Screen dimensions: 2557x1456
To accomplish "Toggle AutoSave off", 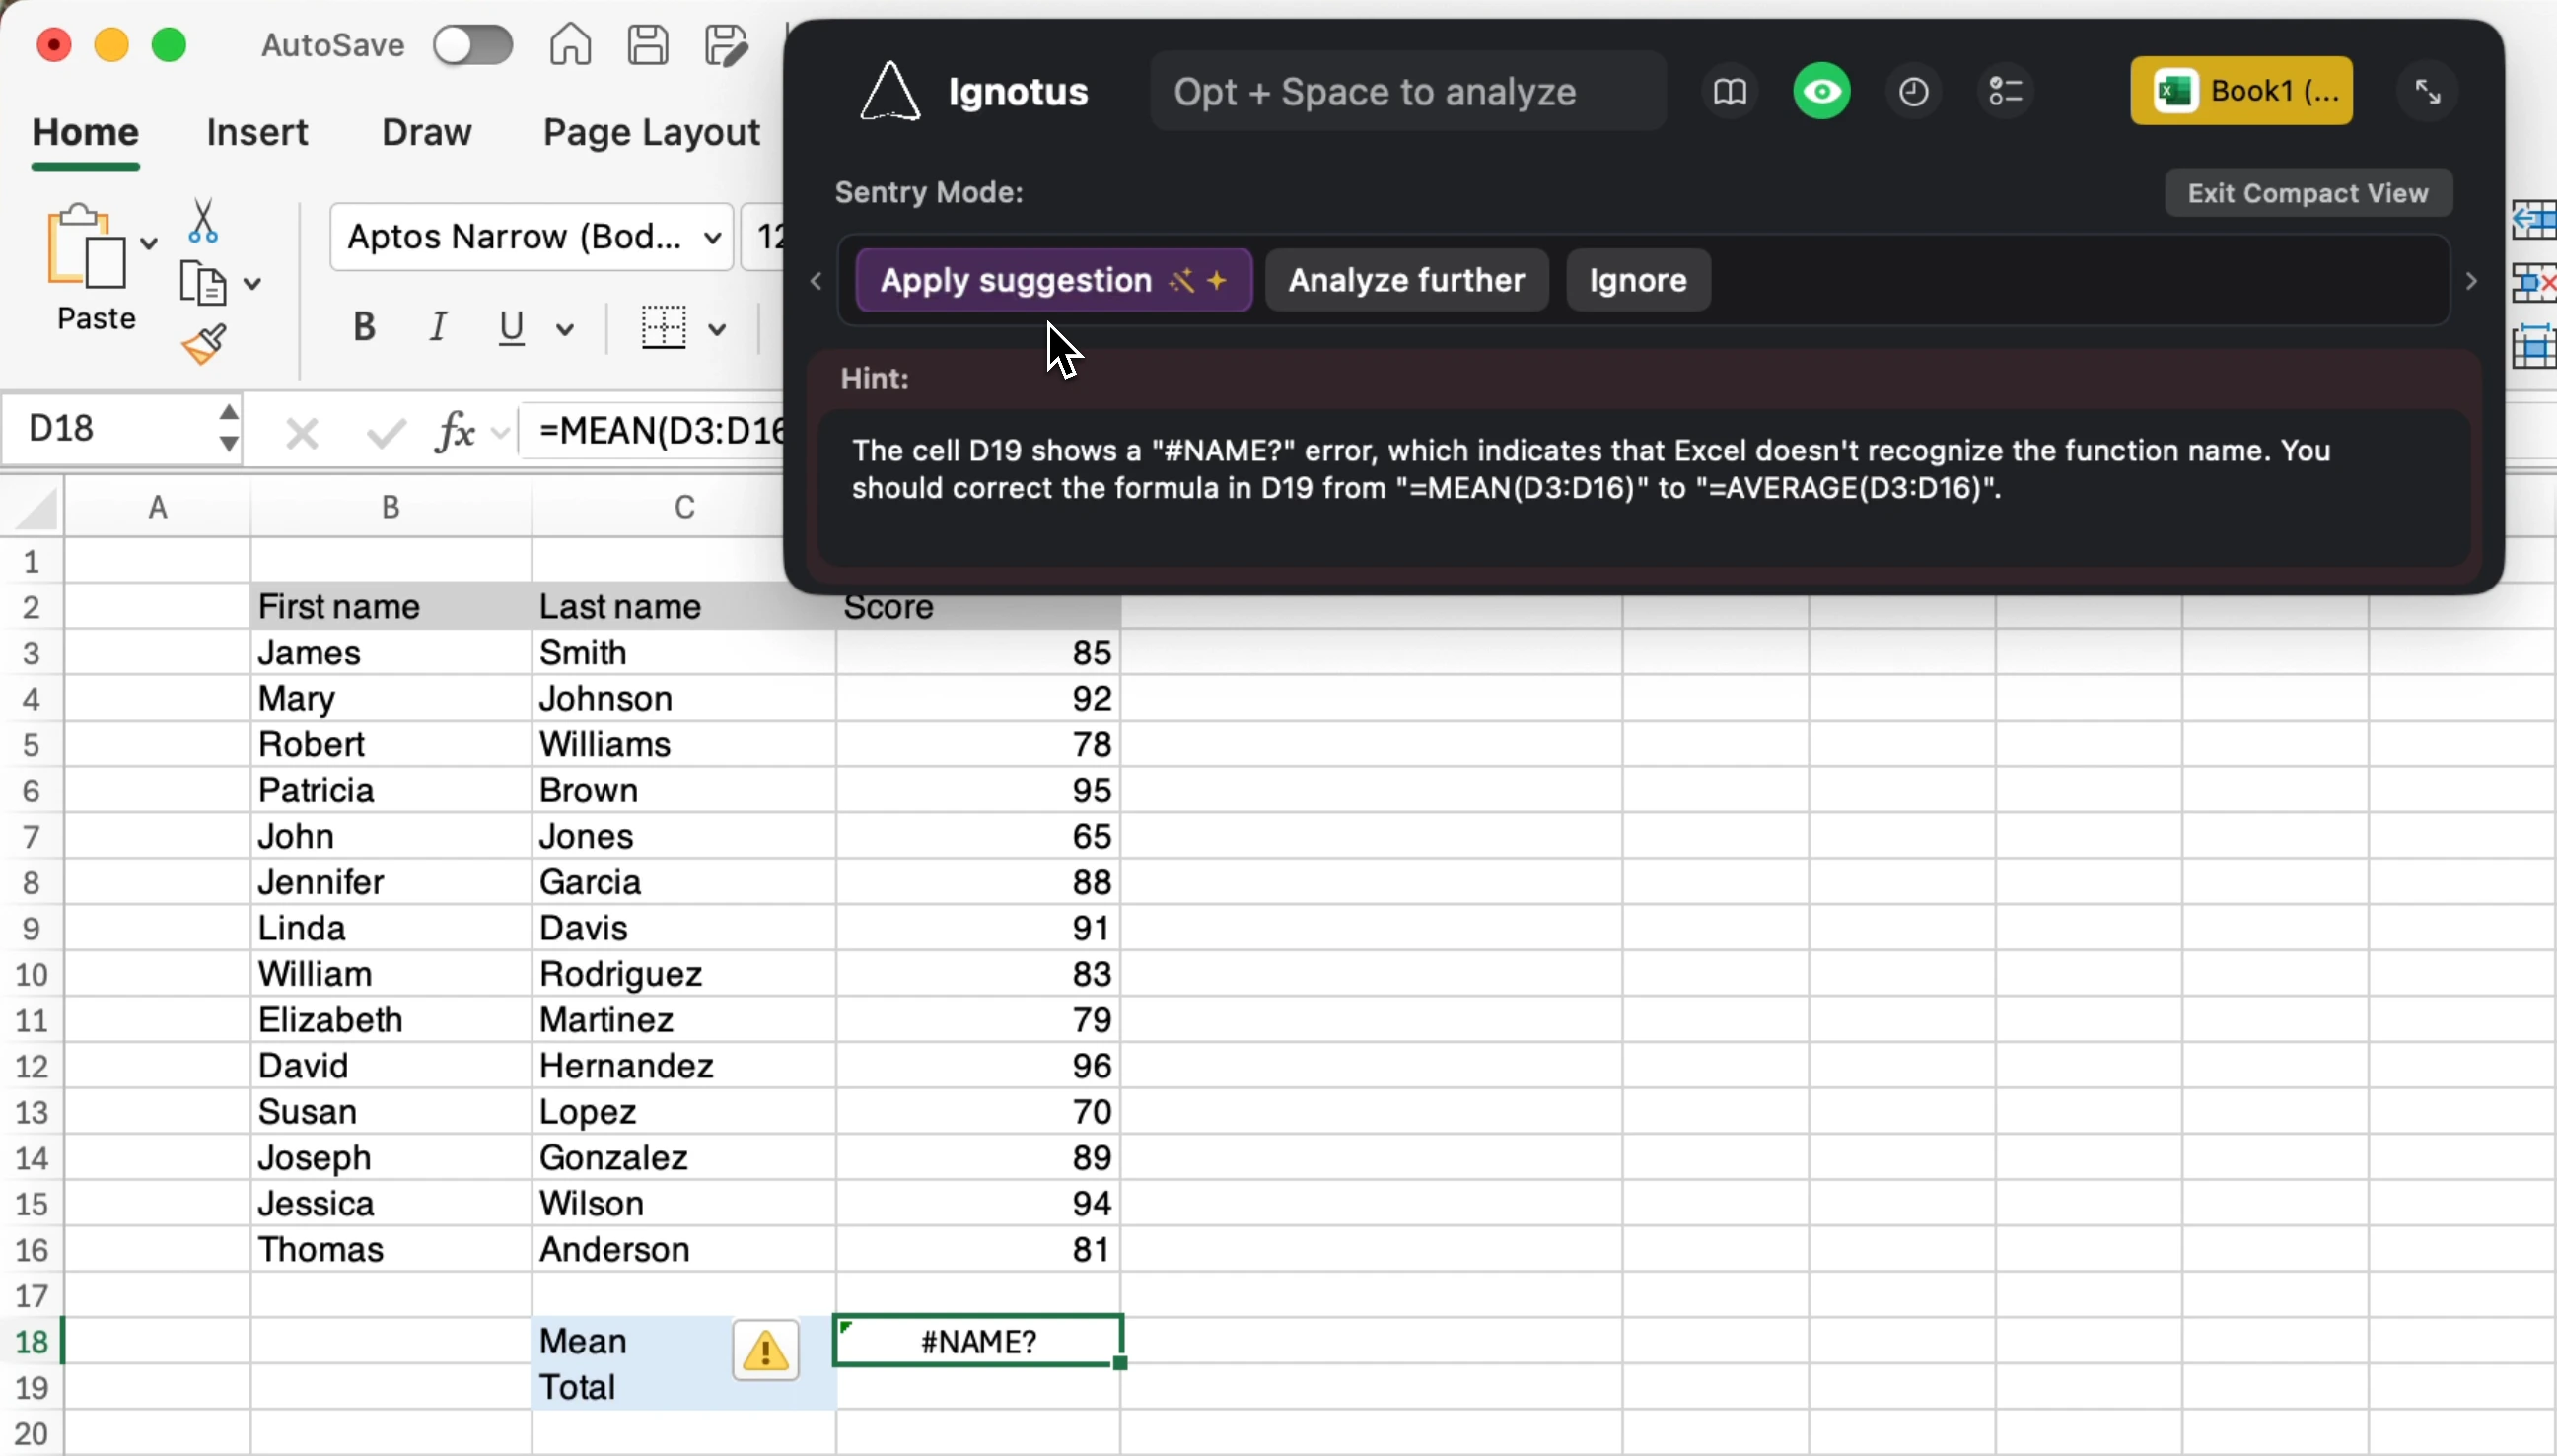I will click(472, 45).
